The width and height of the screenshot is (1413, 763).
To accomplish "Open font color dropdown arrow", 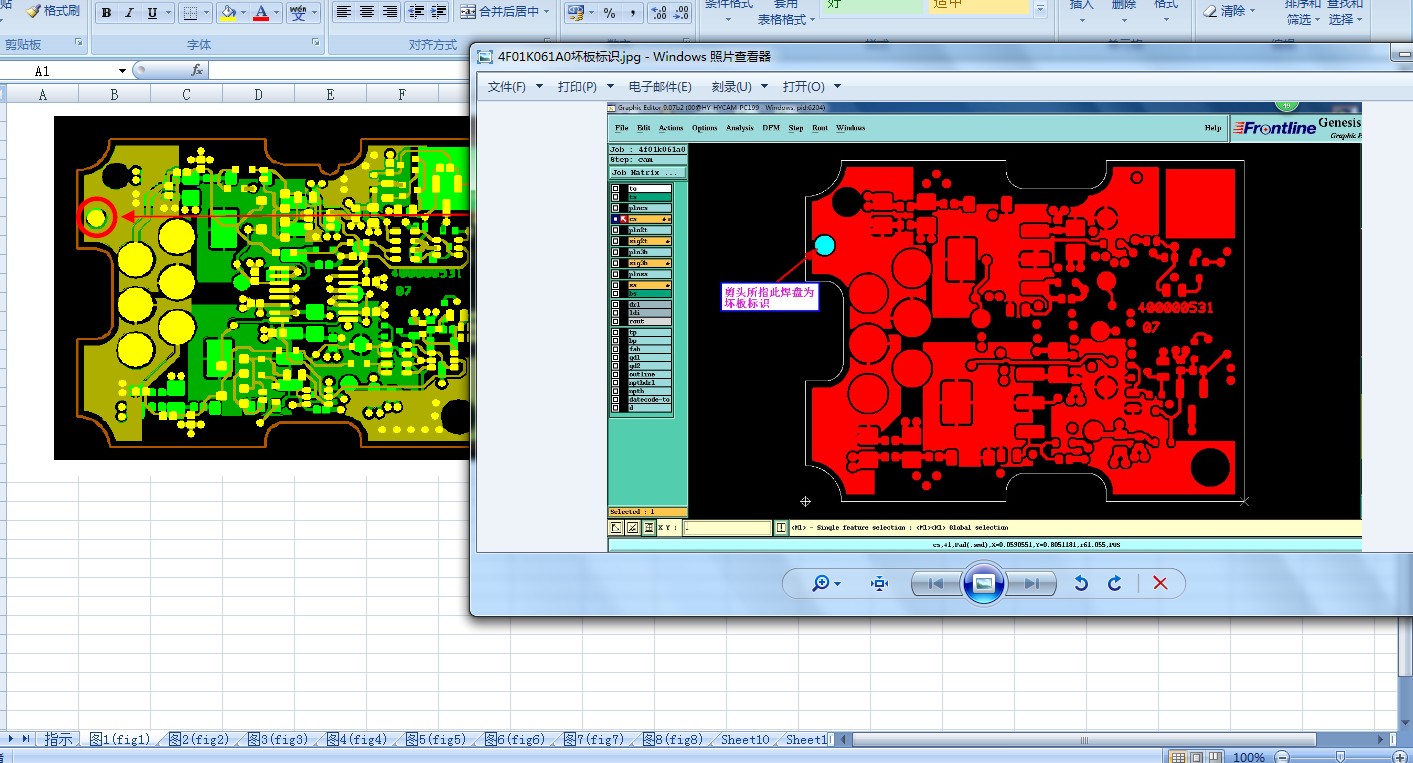I will pyautogui.click(x=277, y=13).
